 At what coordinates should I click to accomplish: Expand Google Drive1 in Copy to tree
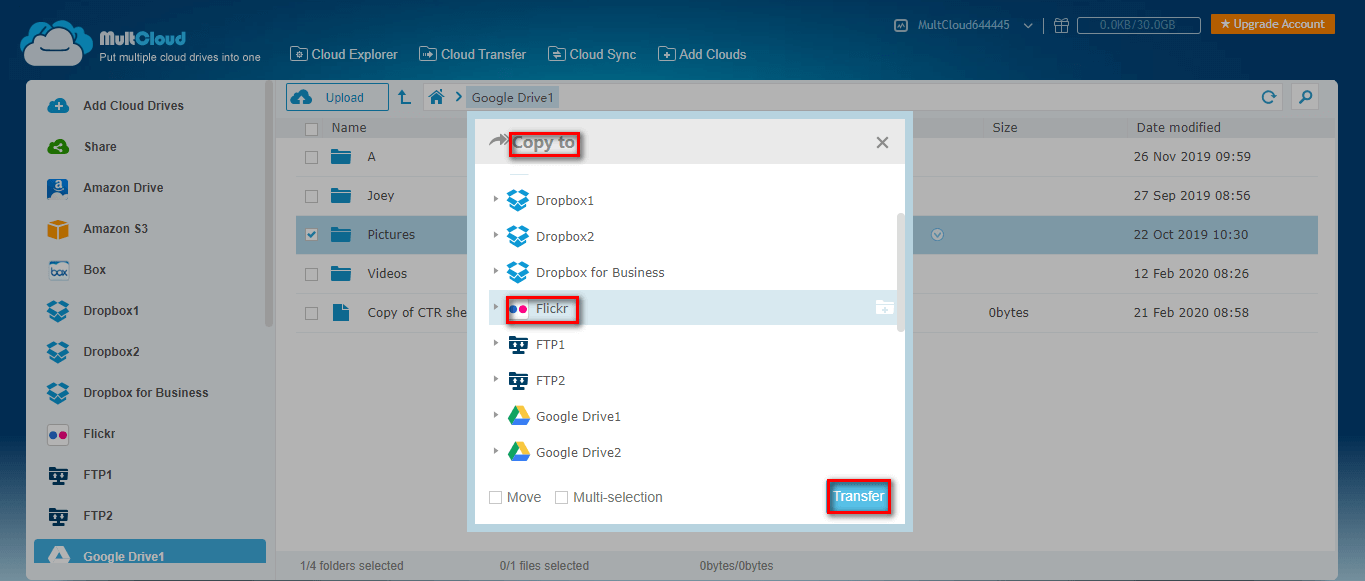pos(496,416)
